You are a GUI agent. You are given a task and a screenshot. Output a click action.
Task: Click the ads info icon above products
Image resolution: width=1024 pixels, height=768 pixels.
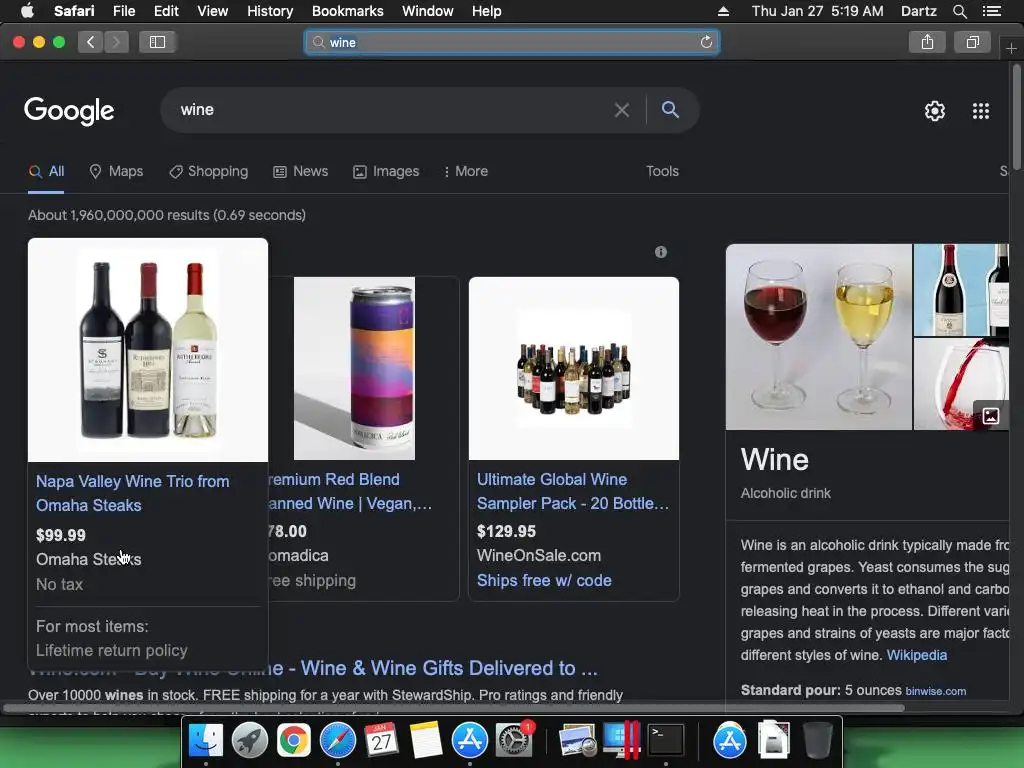pyautogui.click(x=661, y=252)
